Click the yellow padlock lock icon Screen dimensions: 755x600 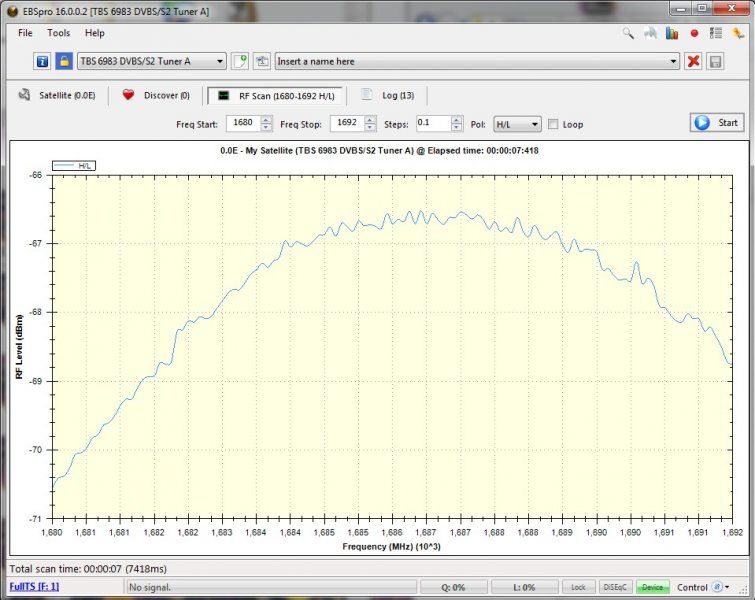[63, 61]
